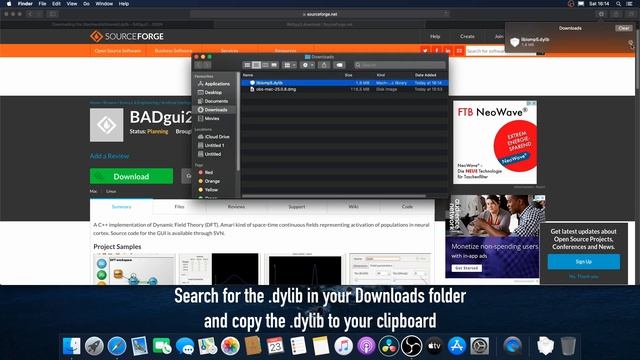640x360 pixels.
Task: Open Podcasts app in the Dock
Action: [366, 346]
